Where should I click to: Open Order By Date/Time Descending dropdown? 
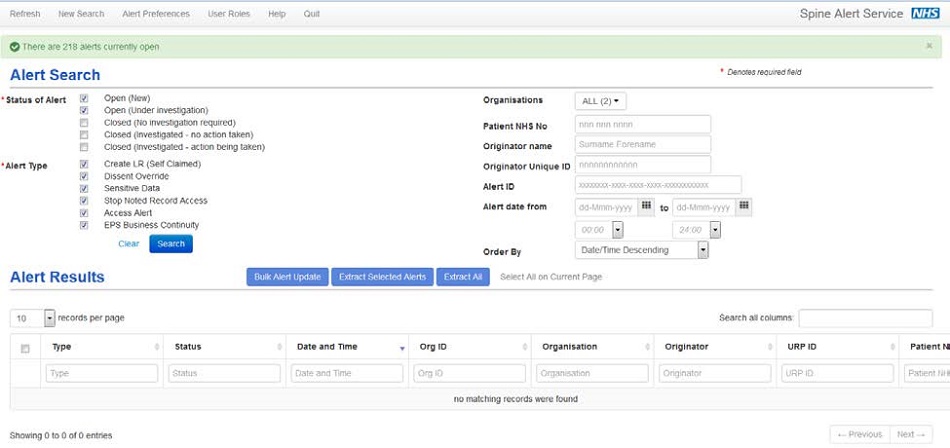(642, 250)
